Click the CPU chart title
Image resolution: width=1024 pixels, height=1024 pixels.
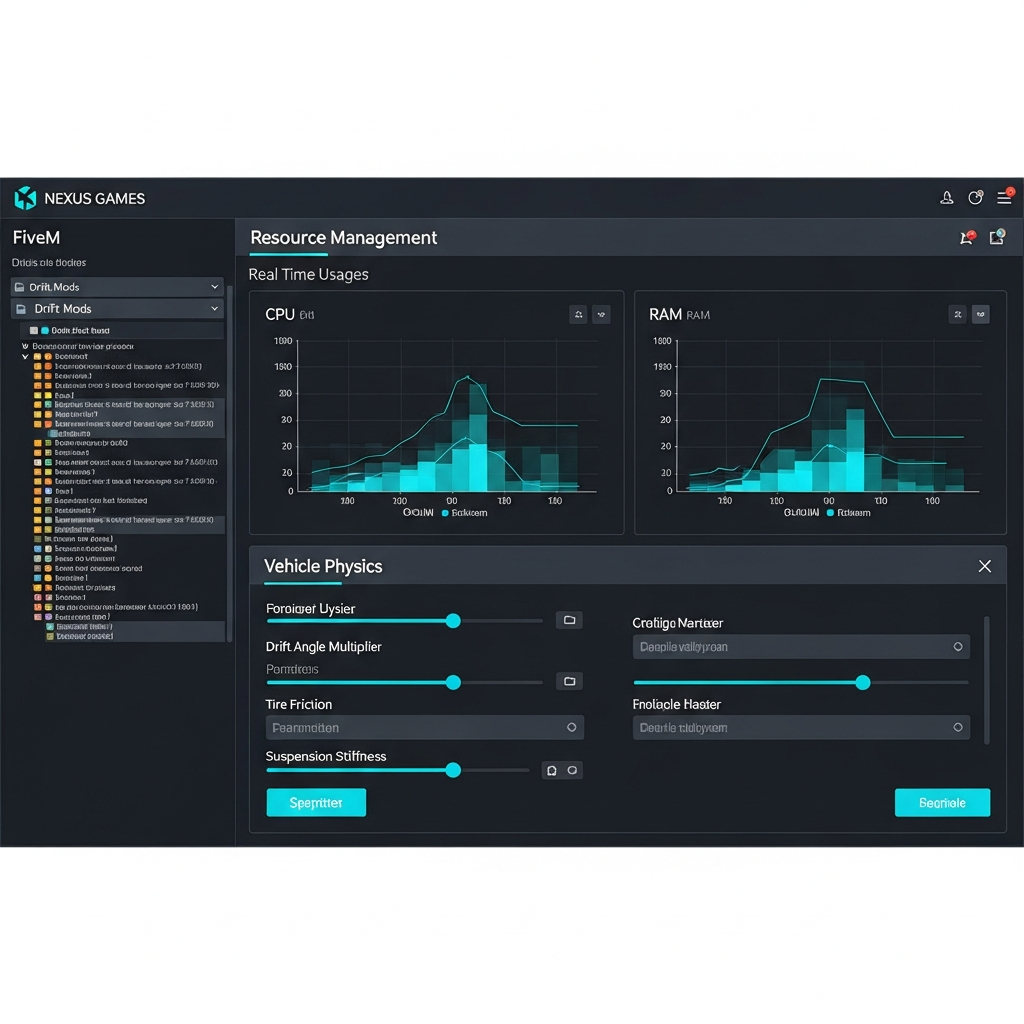point(280,315)
